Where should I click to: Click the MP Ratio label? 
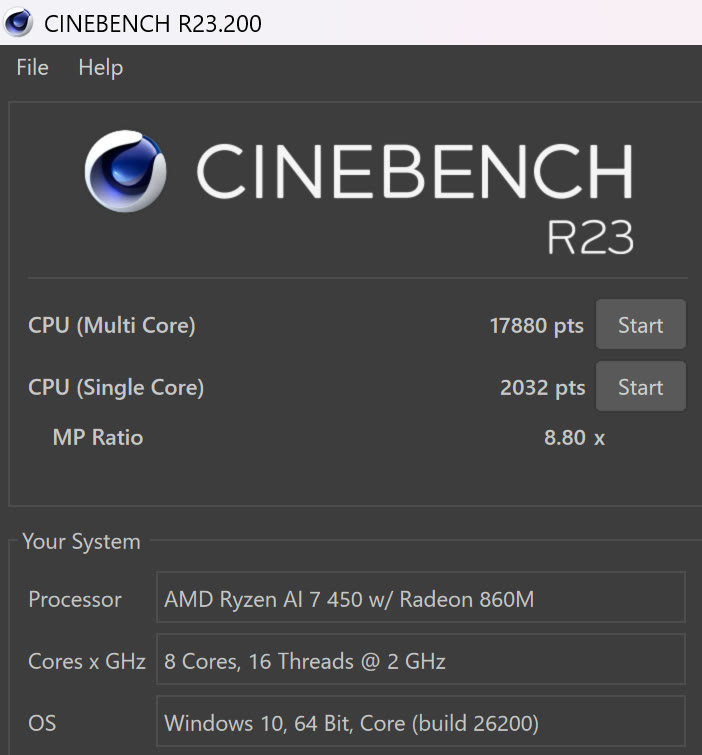(x=98, y=437)
